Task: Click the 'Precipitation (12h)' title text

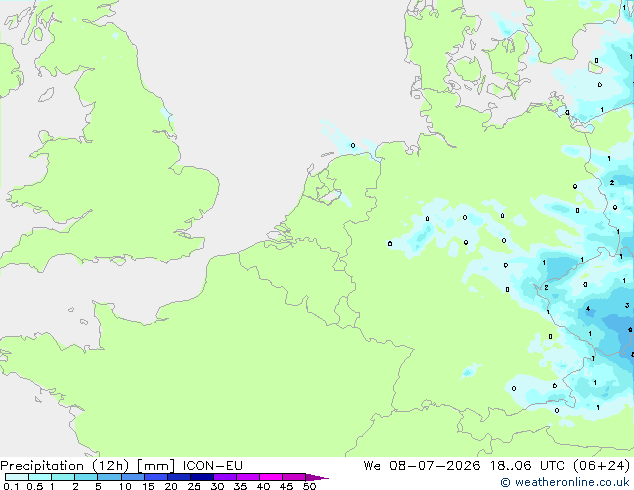Action: pyautogui.click(x=65, y=466)
